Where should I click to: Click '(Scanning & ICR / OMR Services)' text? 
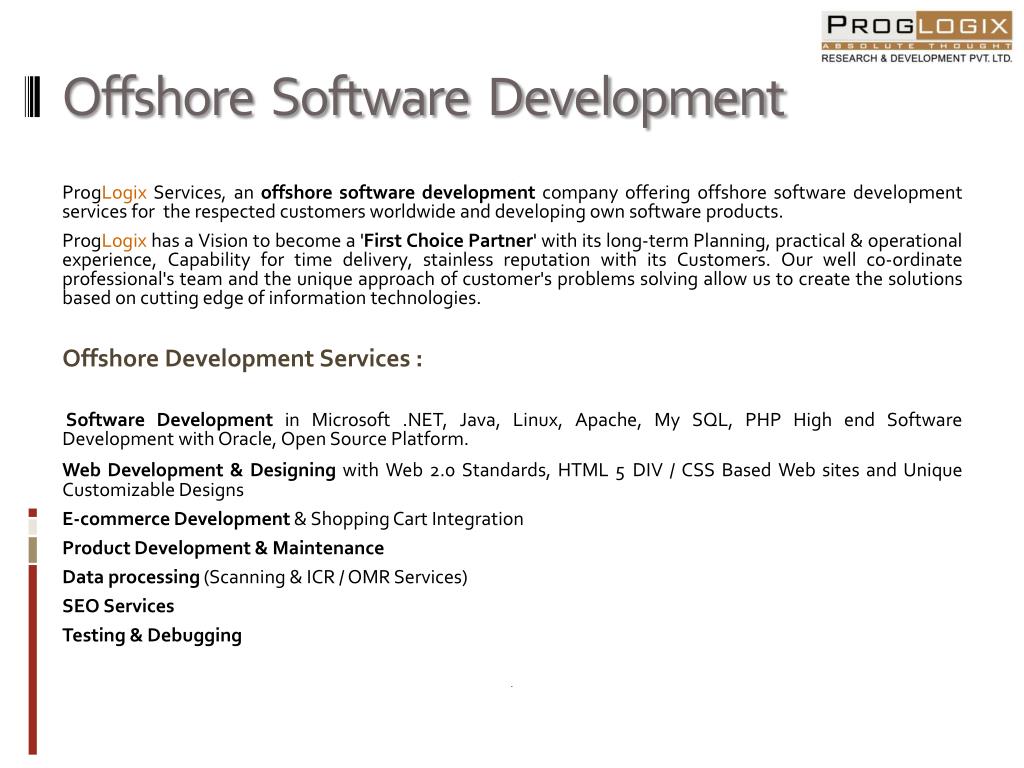tap(336, 577)
